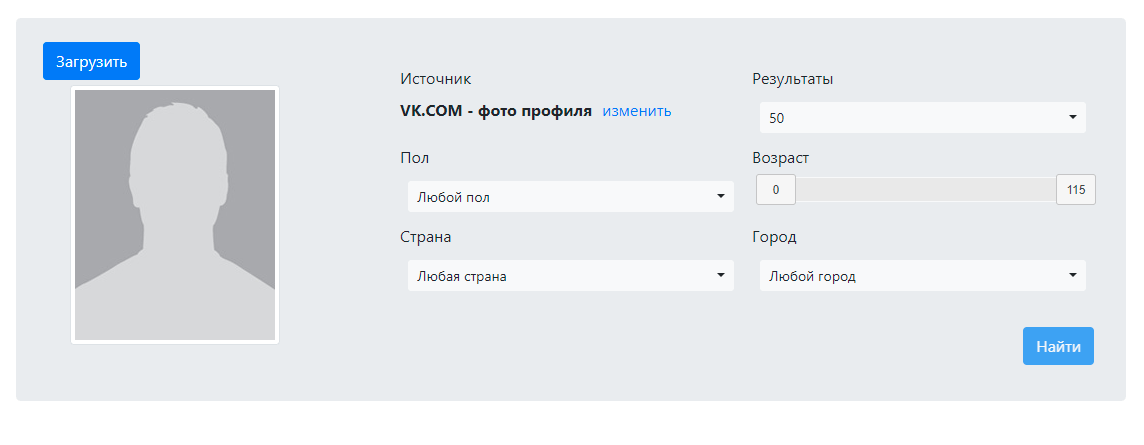The image size is (1144, 445).
Task: Click the maximum age handle showing 115
Action: tap(1076, 190)
